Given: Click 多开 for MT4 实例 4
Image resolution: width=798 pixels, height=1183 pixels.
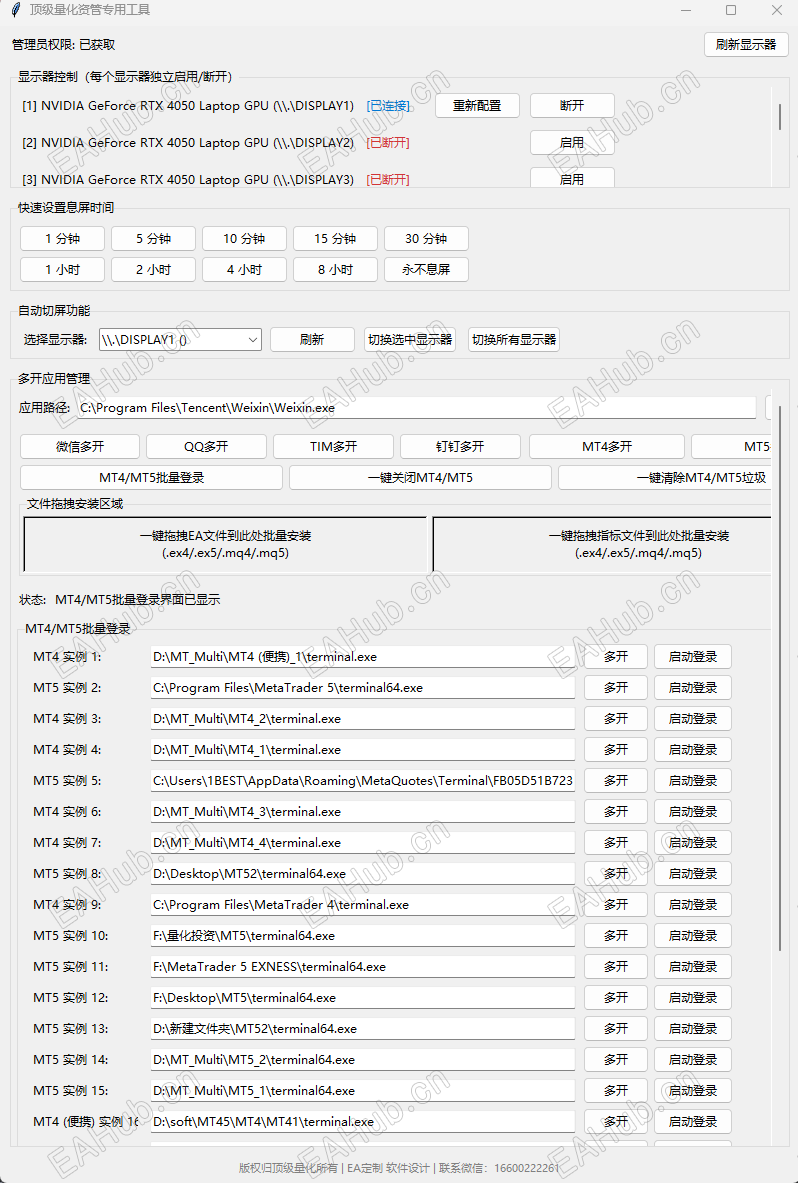Looking at the screenshot, I should 616,749.
